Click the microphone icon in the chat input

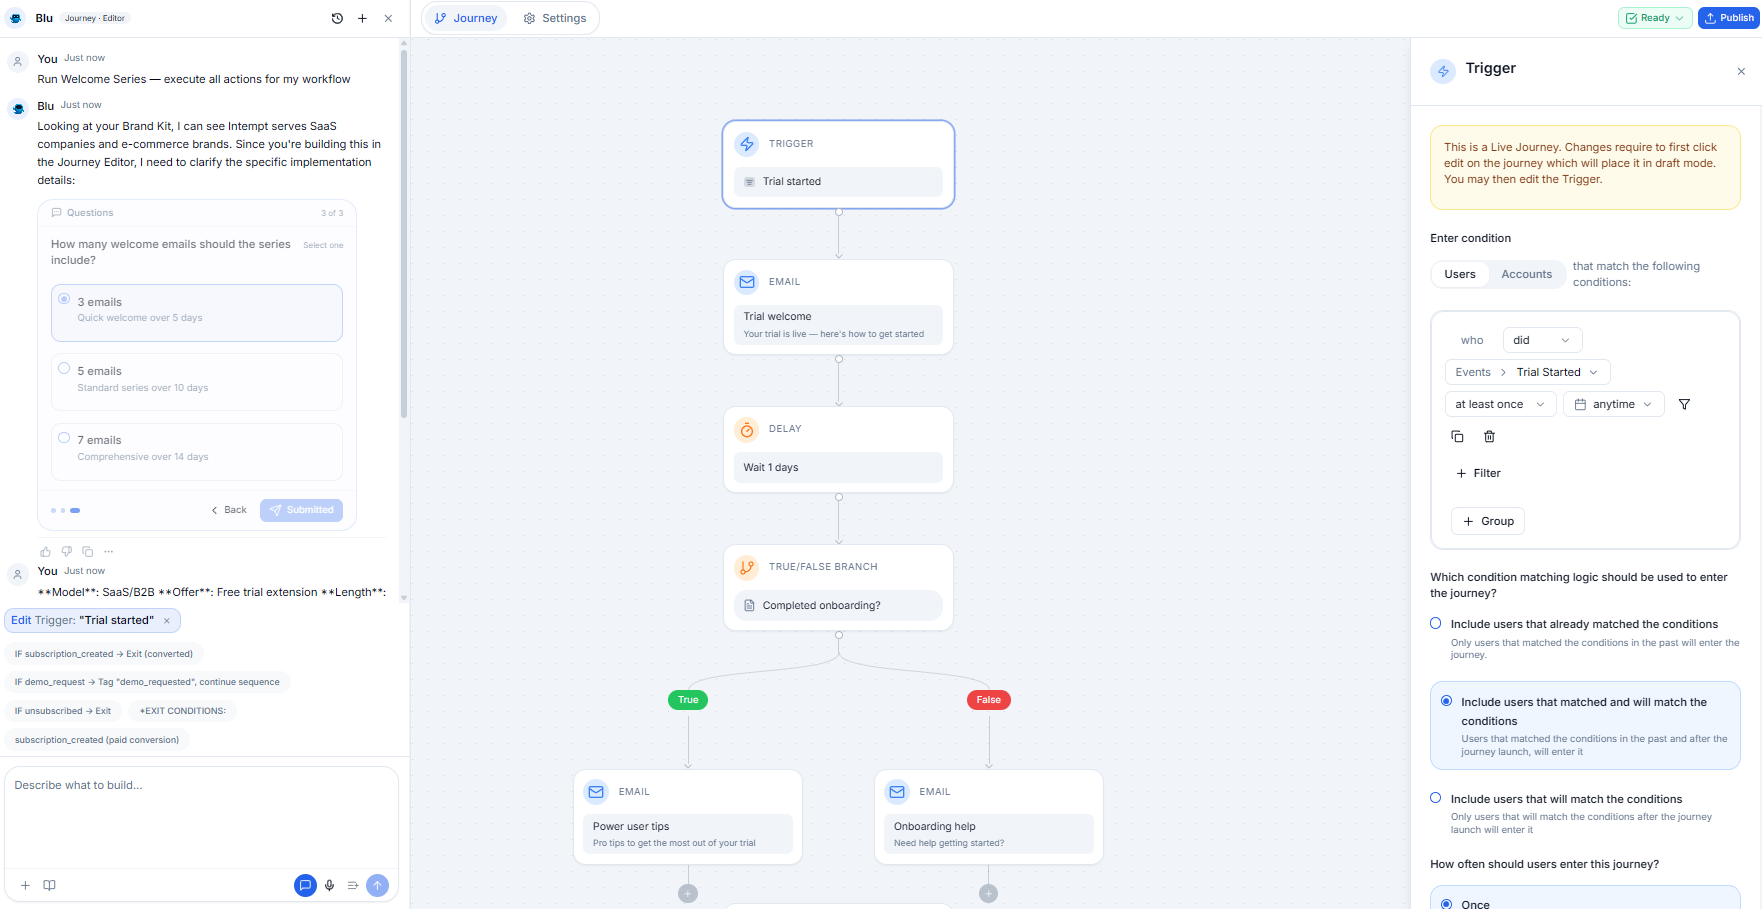(x=329, y=885)
